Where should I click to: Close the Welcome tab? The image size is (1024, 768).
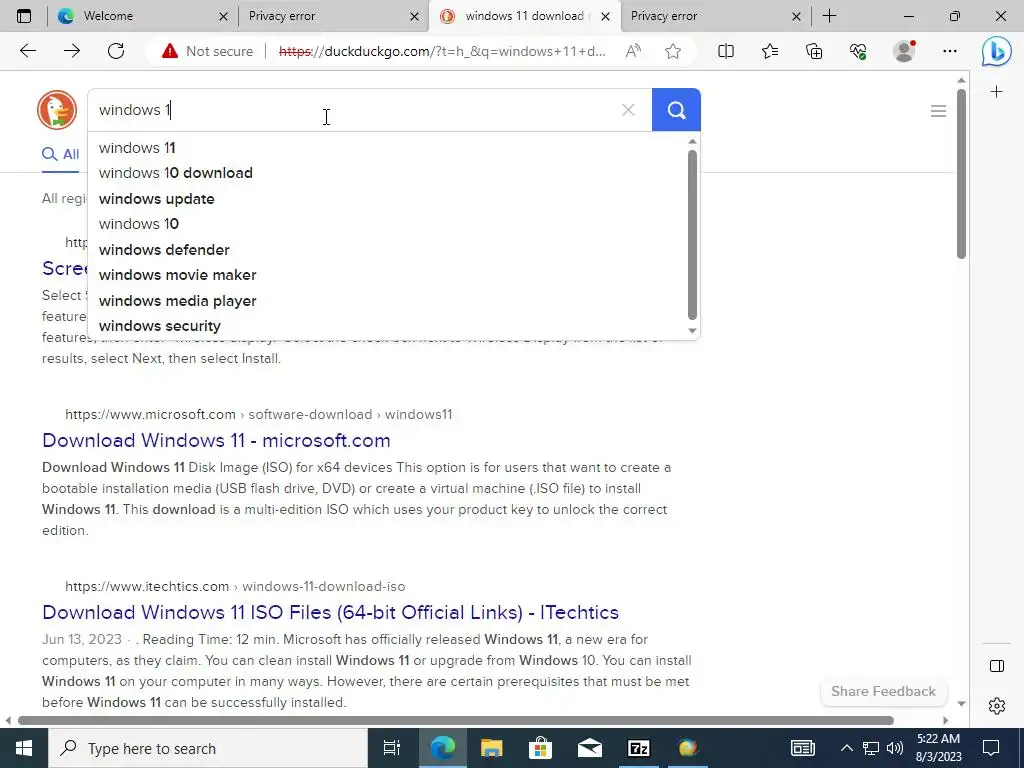point(223,16)
